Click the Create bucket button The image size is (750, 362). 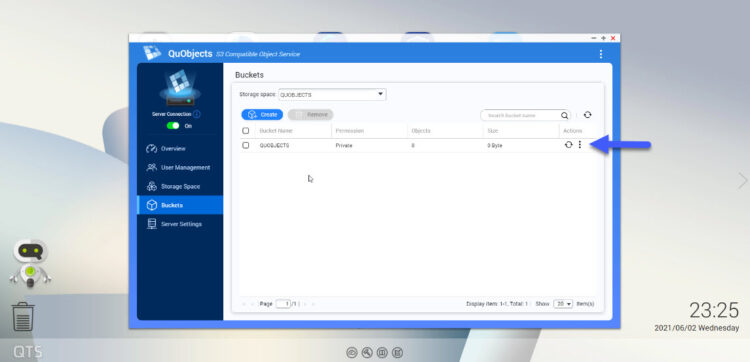[x=262, y=115]
